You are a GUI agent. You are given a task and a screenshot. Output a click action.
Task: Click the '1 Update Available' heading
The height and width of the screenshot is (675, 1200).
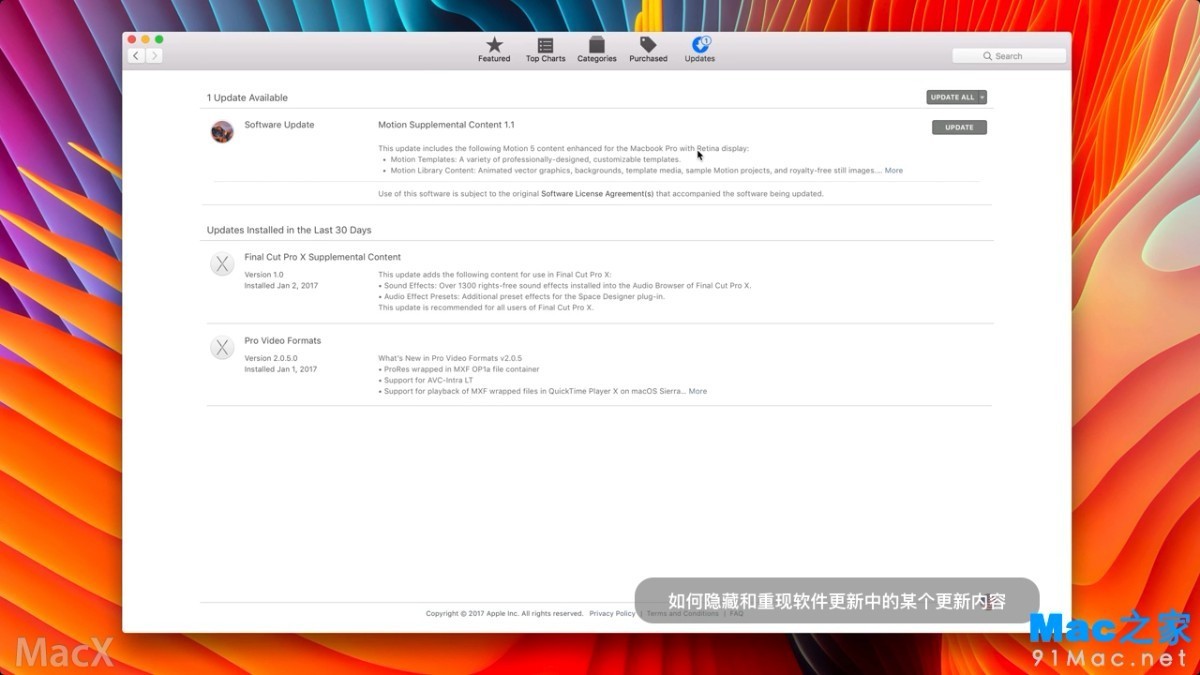pos(247,98)
